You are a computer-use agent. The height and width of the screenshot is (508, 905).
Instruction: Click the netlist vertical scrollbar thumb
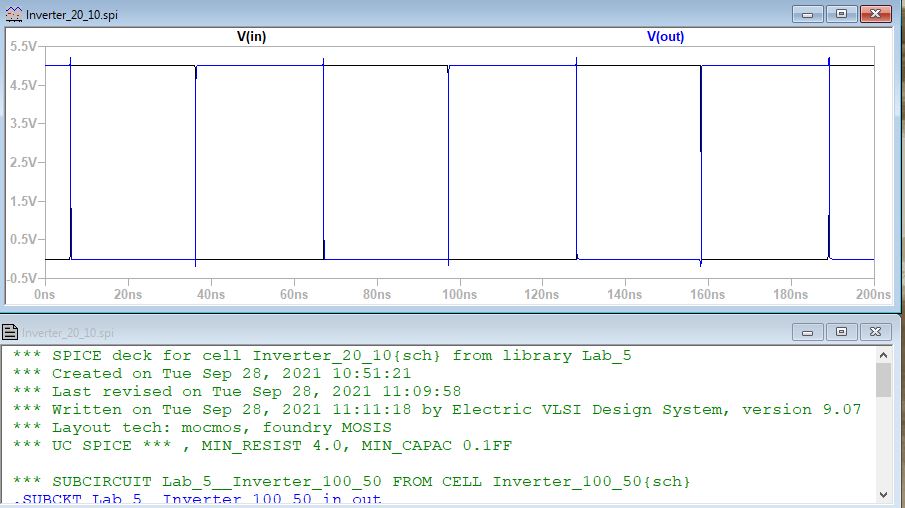click(x=883, y=380)
